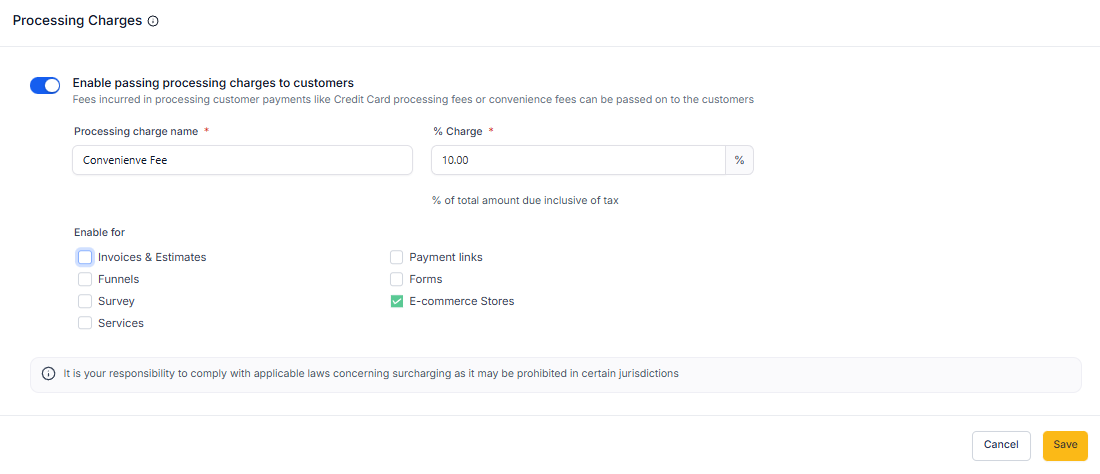Check the Invoices & Estimates checkbox
This screenshot has height=474, width=1100.
click(85, 257)
